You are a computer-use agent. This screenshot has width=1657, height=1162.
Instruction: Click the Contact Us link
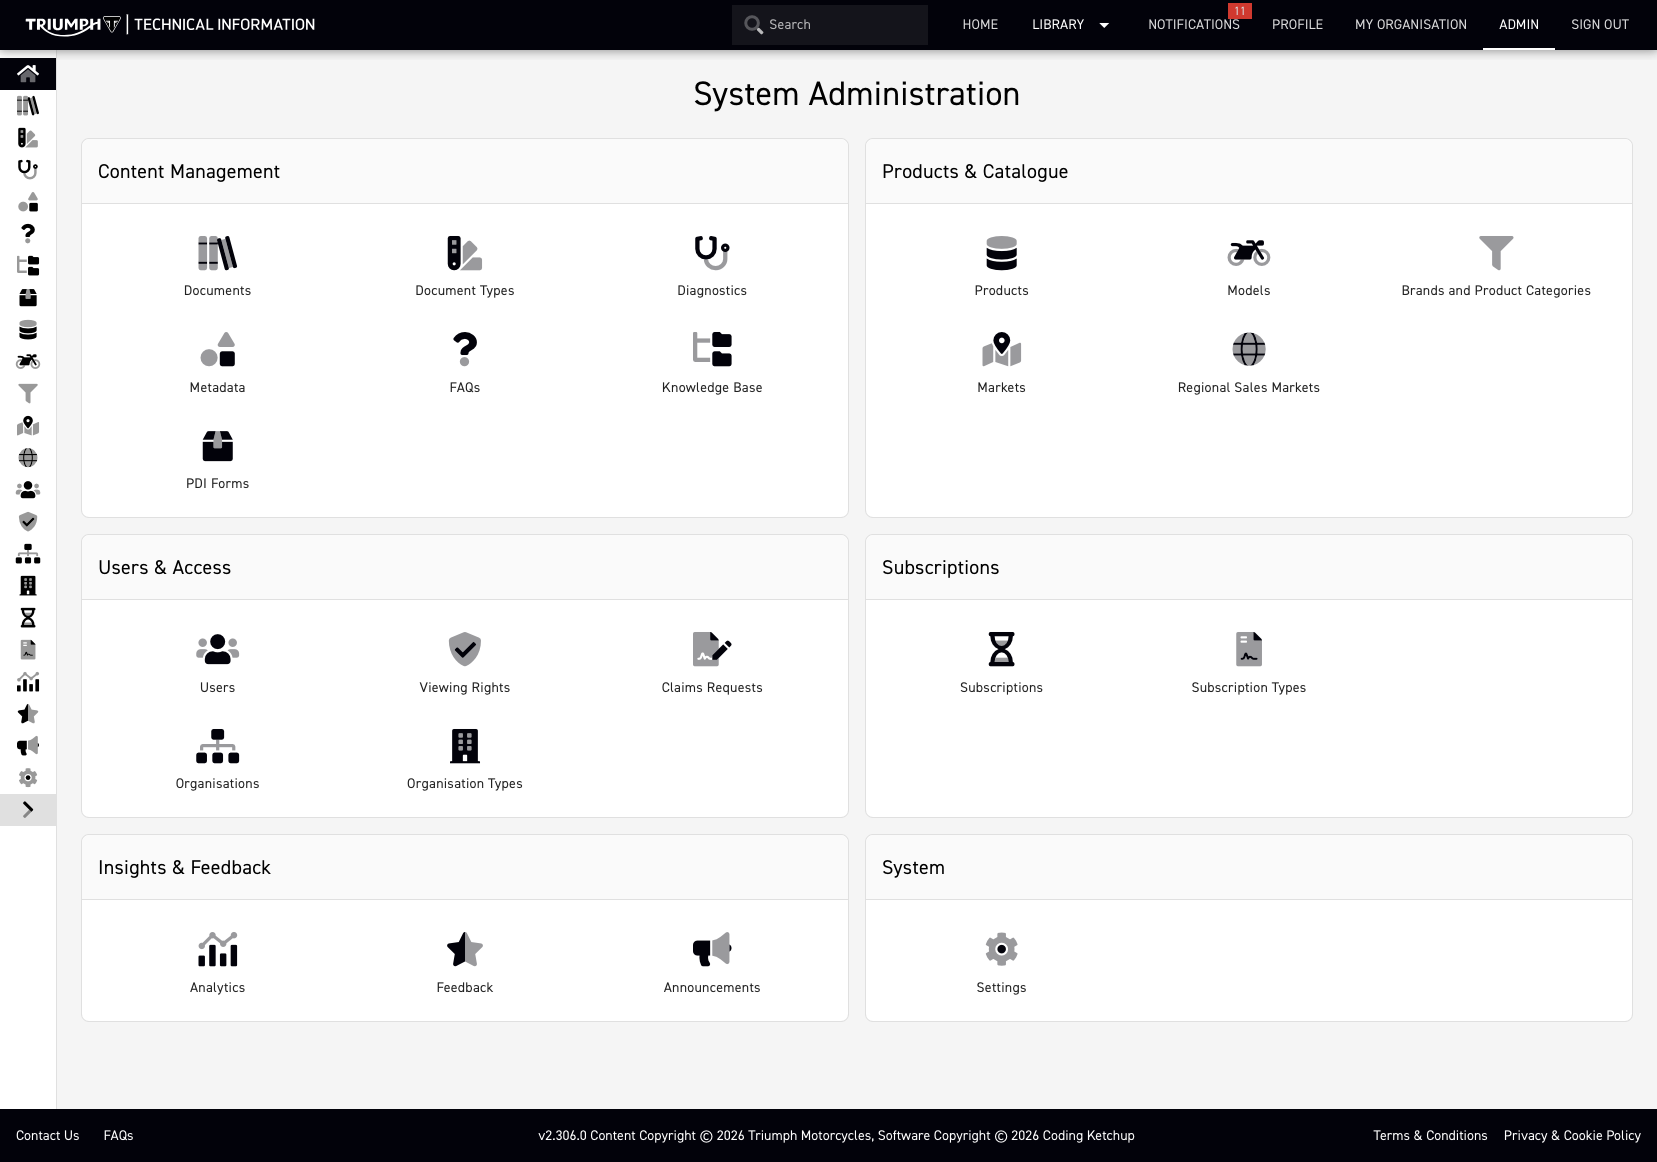point(47,1135)
